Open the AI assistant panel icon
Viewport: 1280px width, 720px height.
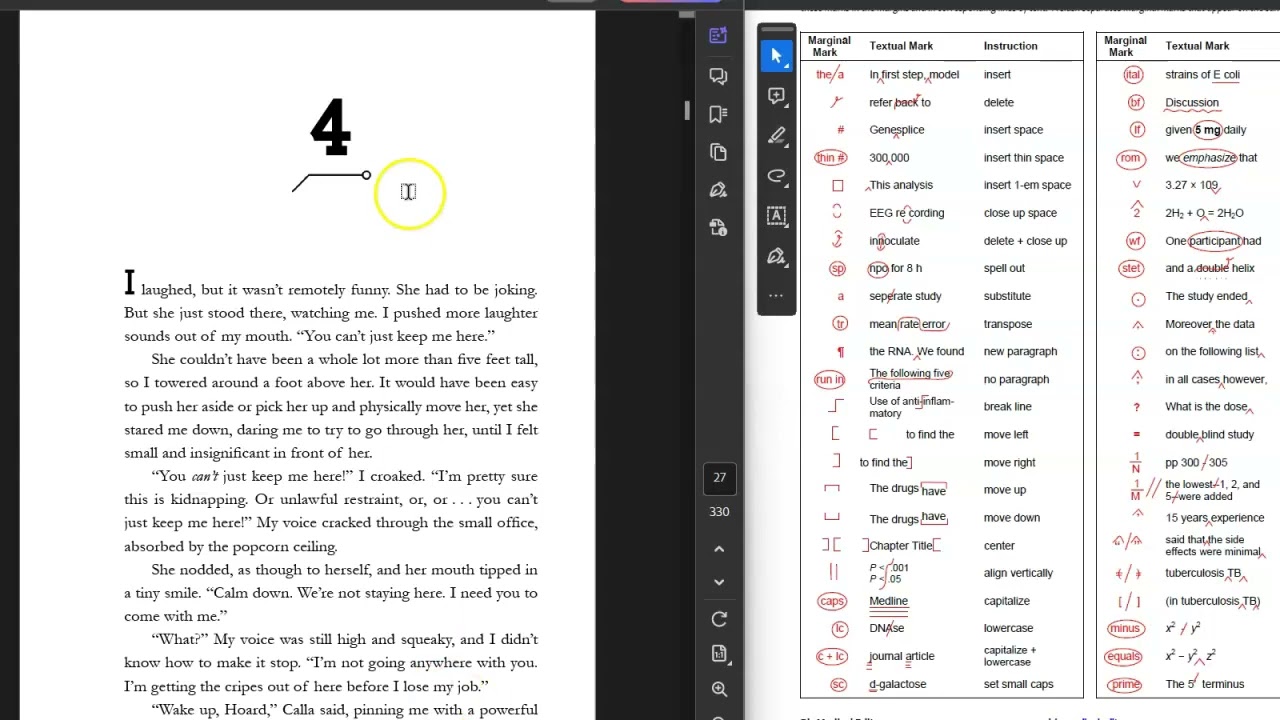[718, 36]
